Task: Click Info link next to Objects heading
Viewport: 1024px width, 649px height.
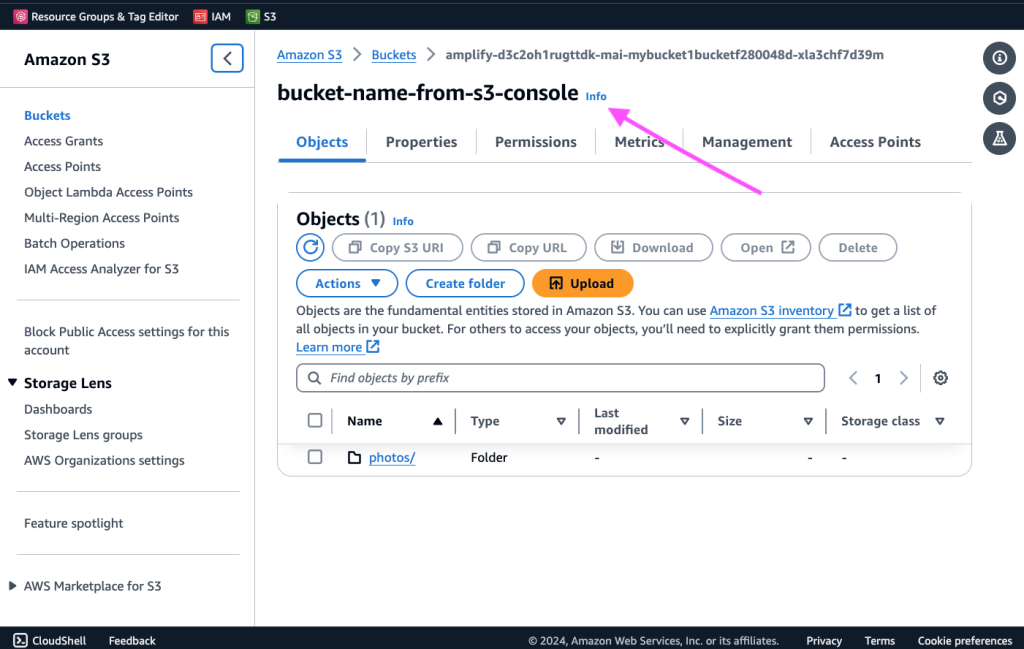Action: pos(403,221)
